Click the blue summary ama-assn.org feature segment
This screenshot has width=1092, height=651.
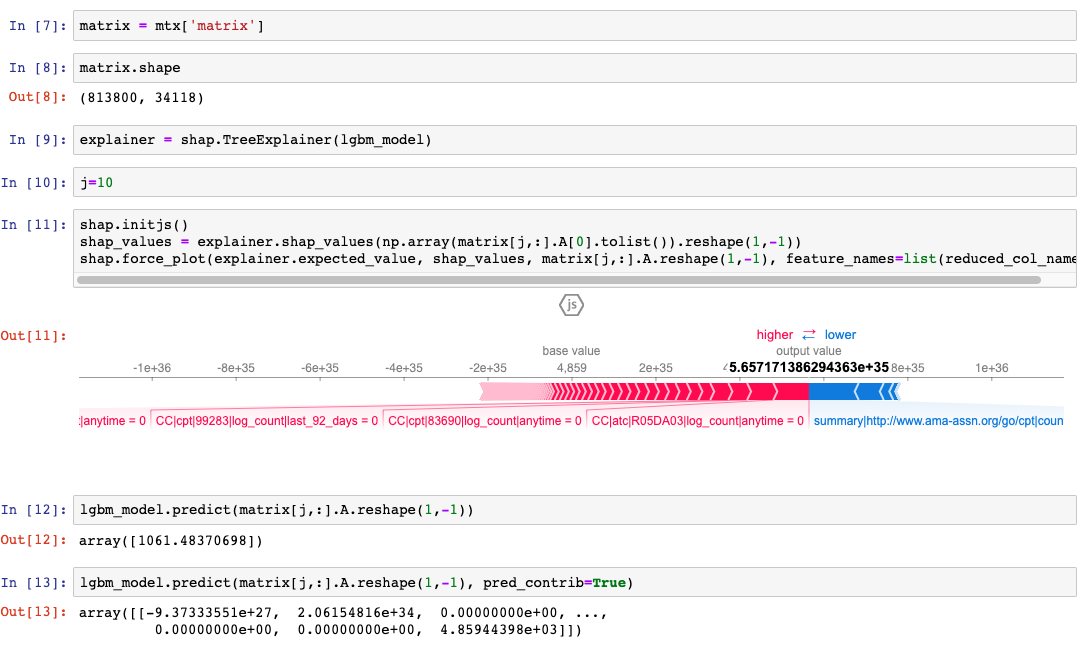point(938,420)
